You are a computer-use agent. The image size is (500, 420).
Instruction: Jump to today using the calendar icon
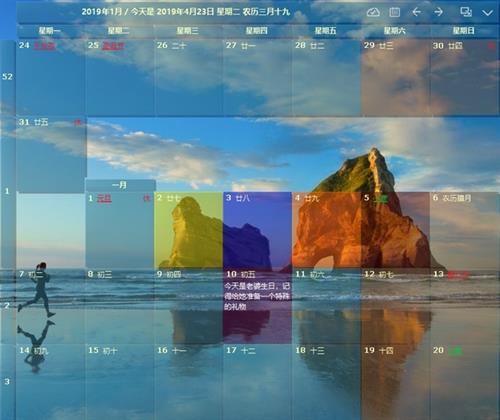pos(395,12)
